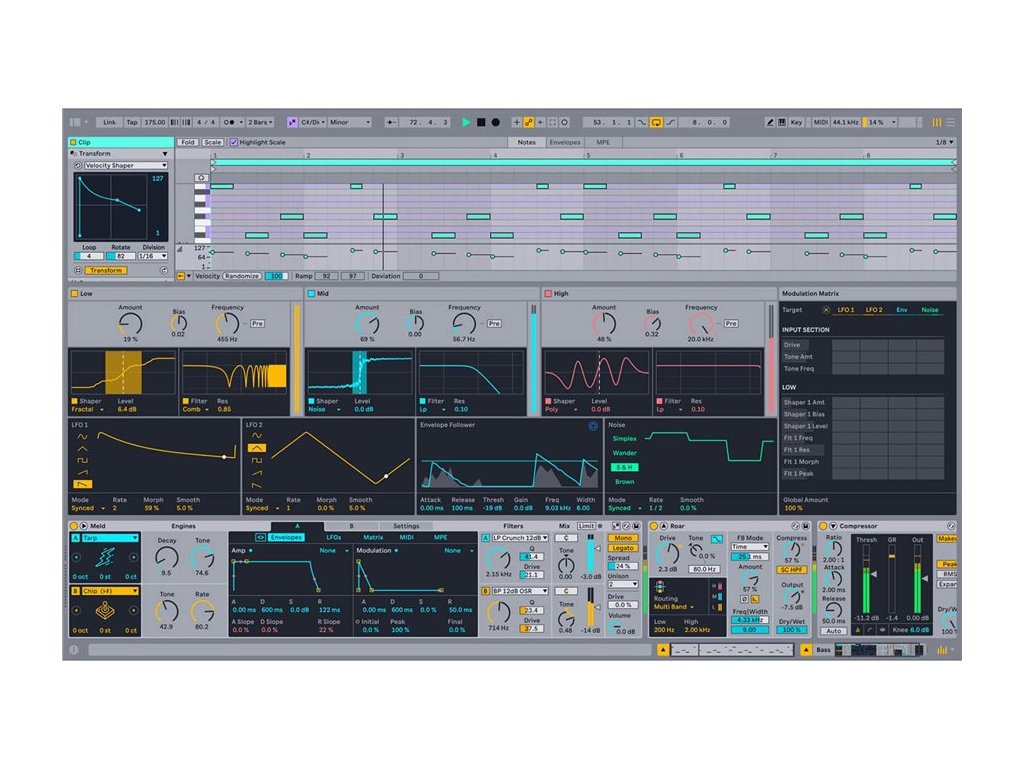
Task: Click the Randomize velocity button
Action: 242,276
